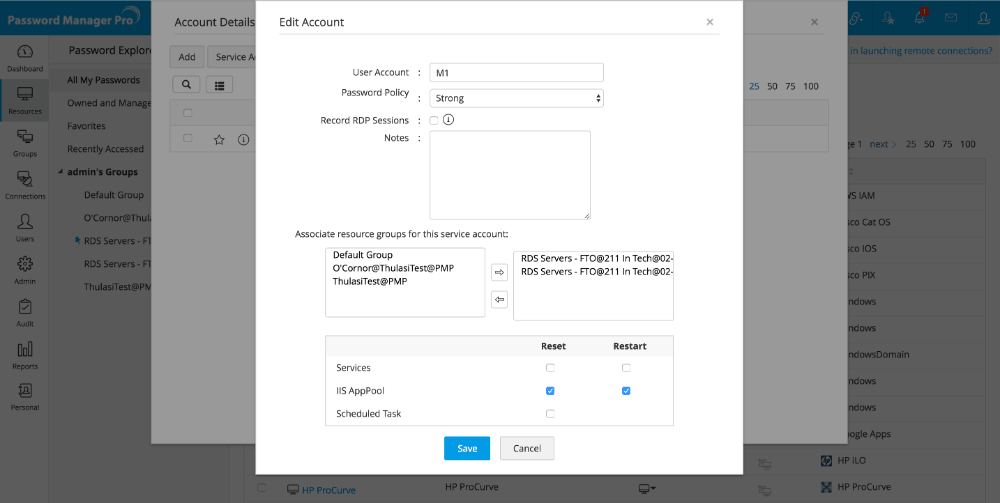Open the Password Policy dropdown
This screenshot has width=1000, height=503.
[516, 98]
